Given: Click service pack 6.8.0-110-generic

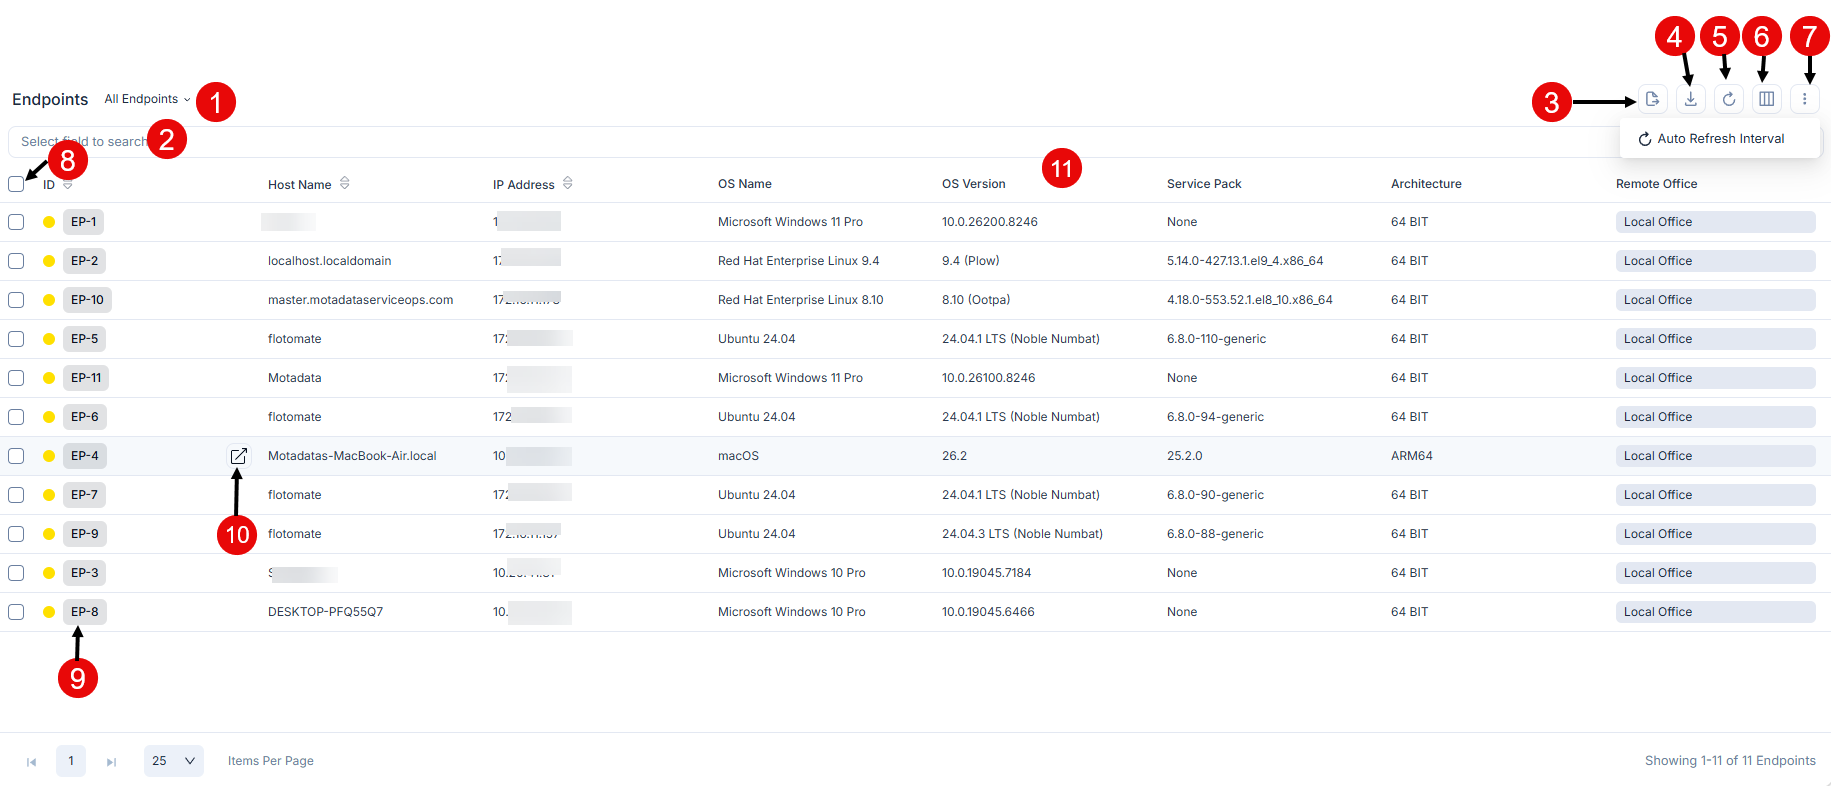Looking at the screenshot, I should tap(1216, 339).
